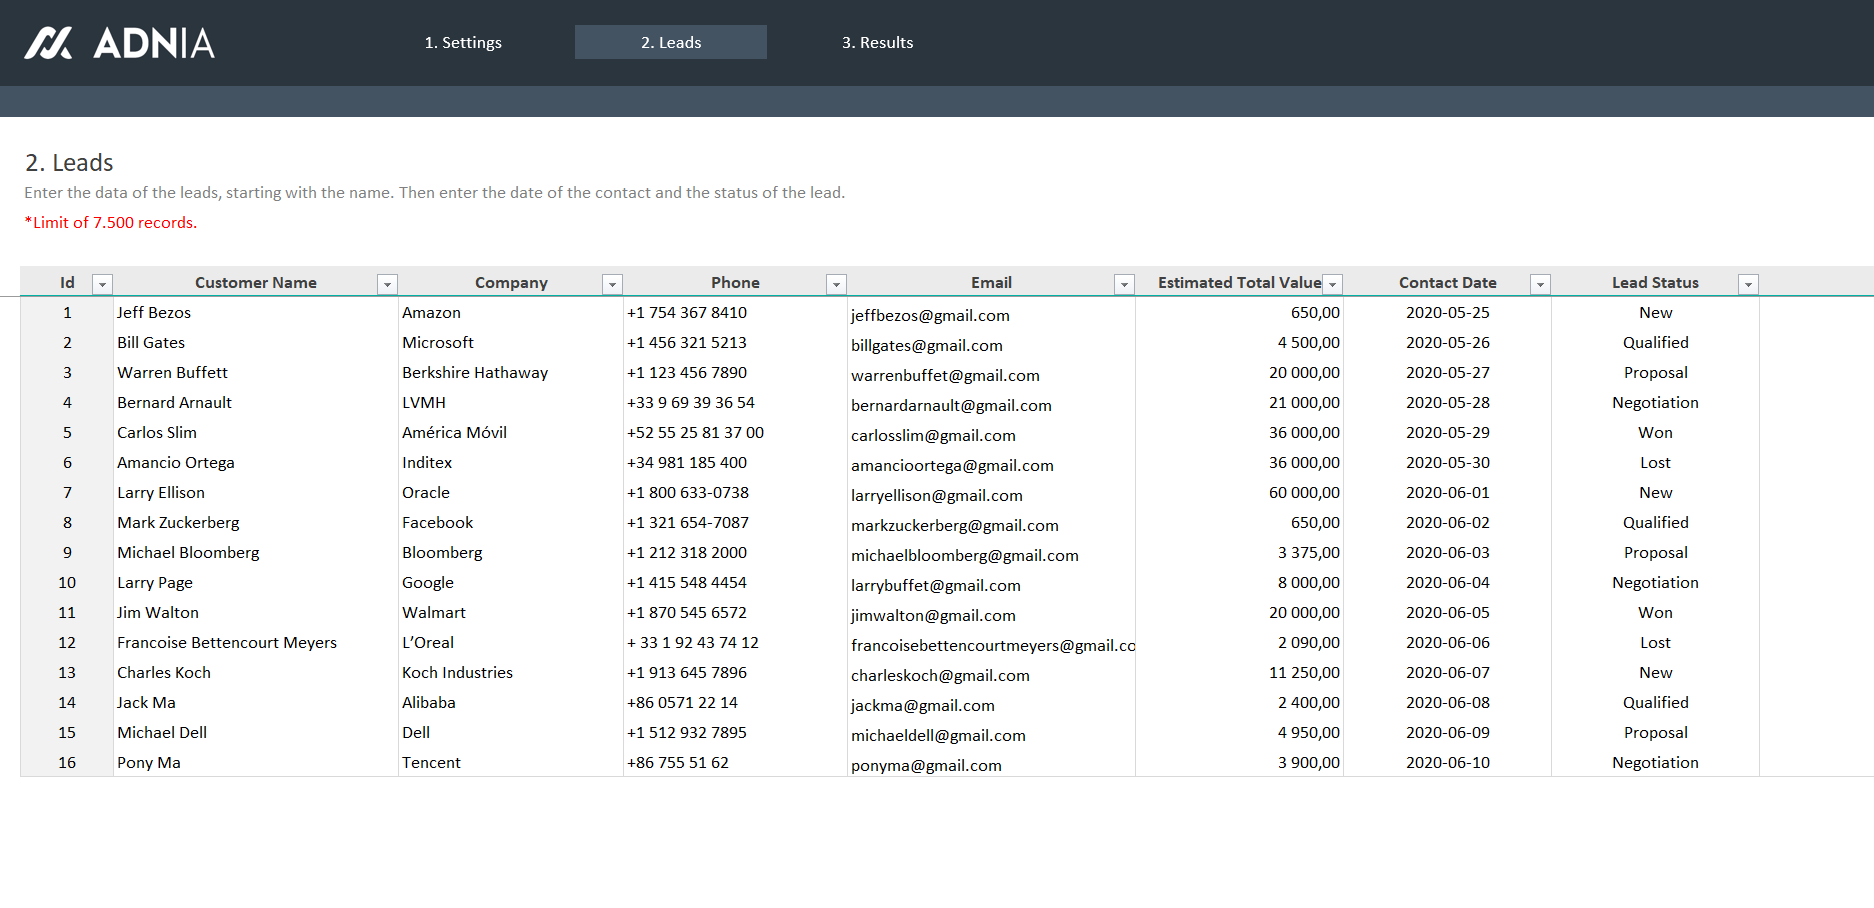Open the Email column filter dropdown
1874x908 pixels.
point(1124,285)
